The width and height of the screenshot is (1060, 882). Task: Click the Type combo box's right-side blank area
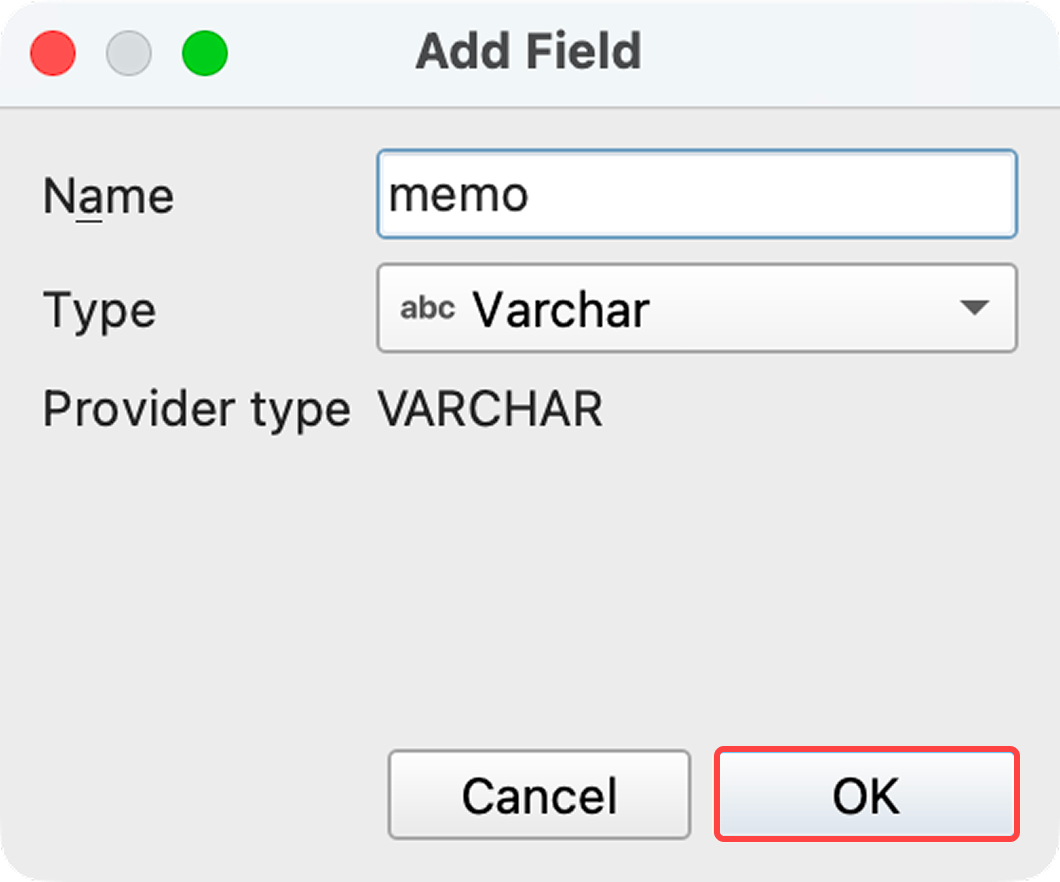click(x=800, y=308)
